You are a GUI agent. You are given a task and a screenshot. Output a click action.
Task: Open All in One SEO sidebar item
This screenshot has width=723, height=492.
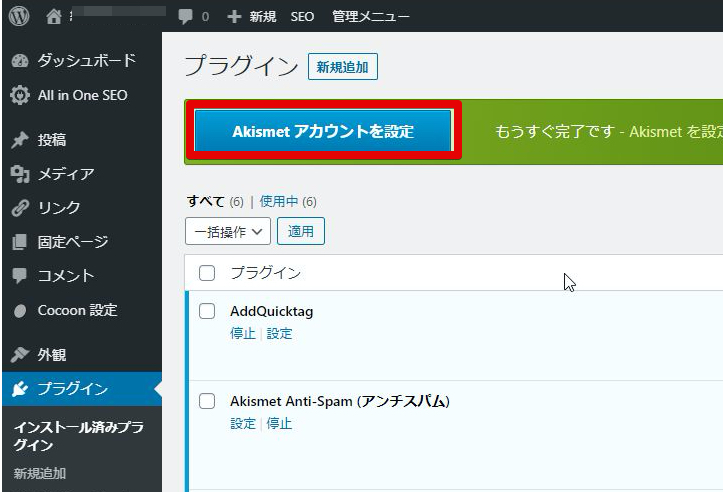coord(83,95)
